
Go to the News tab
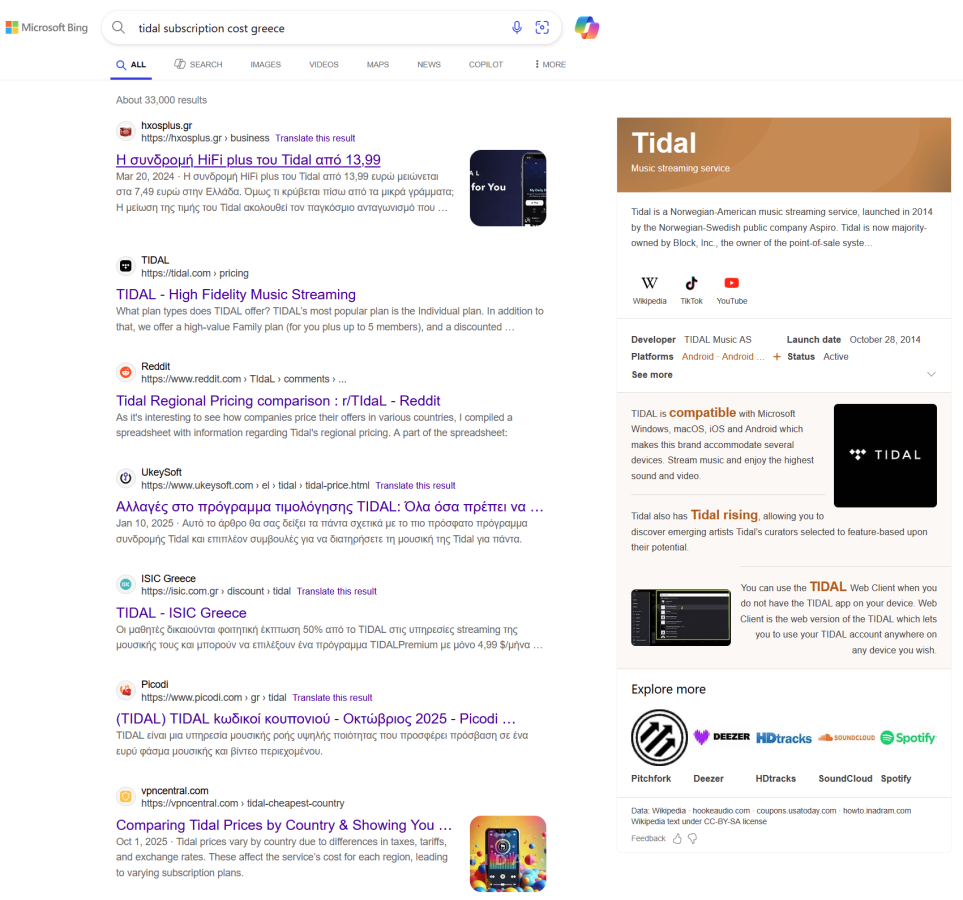tap(428, 64)
